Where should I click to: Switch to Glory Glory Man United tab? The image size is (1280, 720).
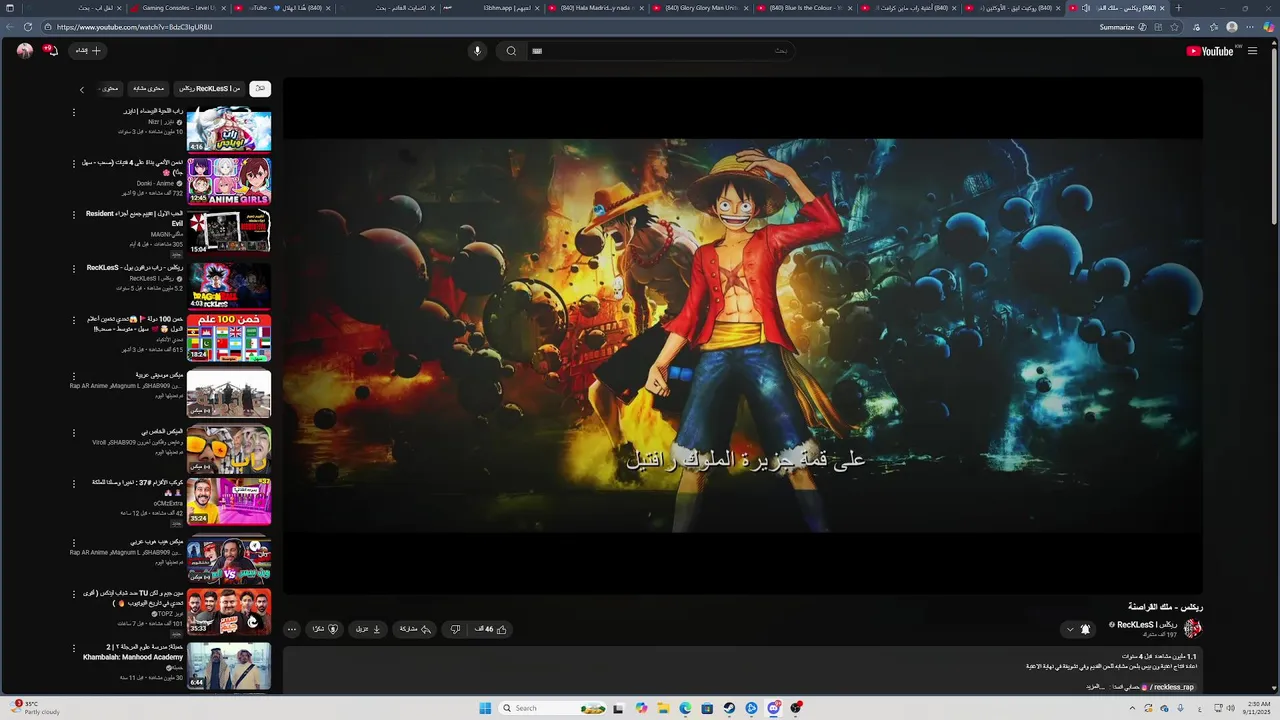tap(700, 8)
